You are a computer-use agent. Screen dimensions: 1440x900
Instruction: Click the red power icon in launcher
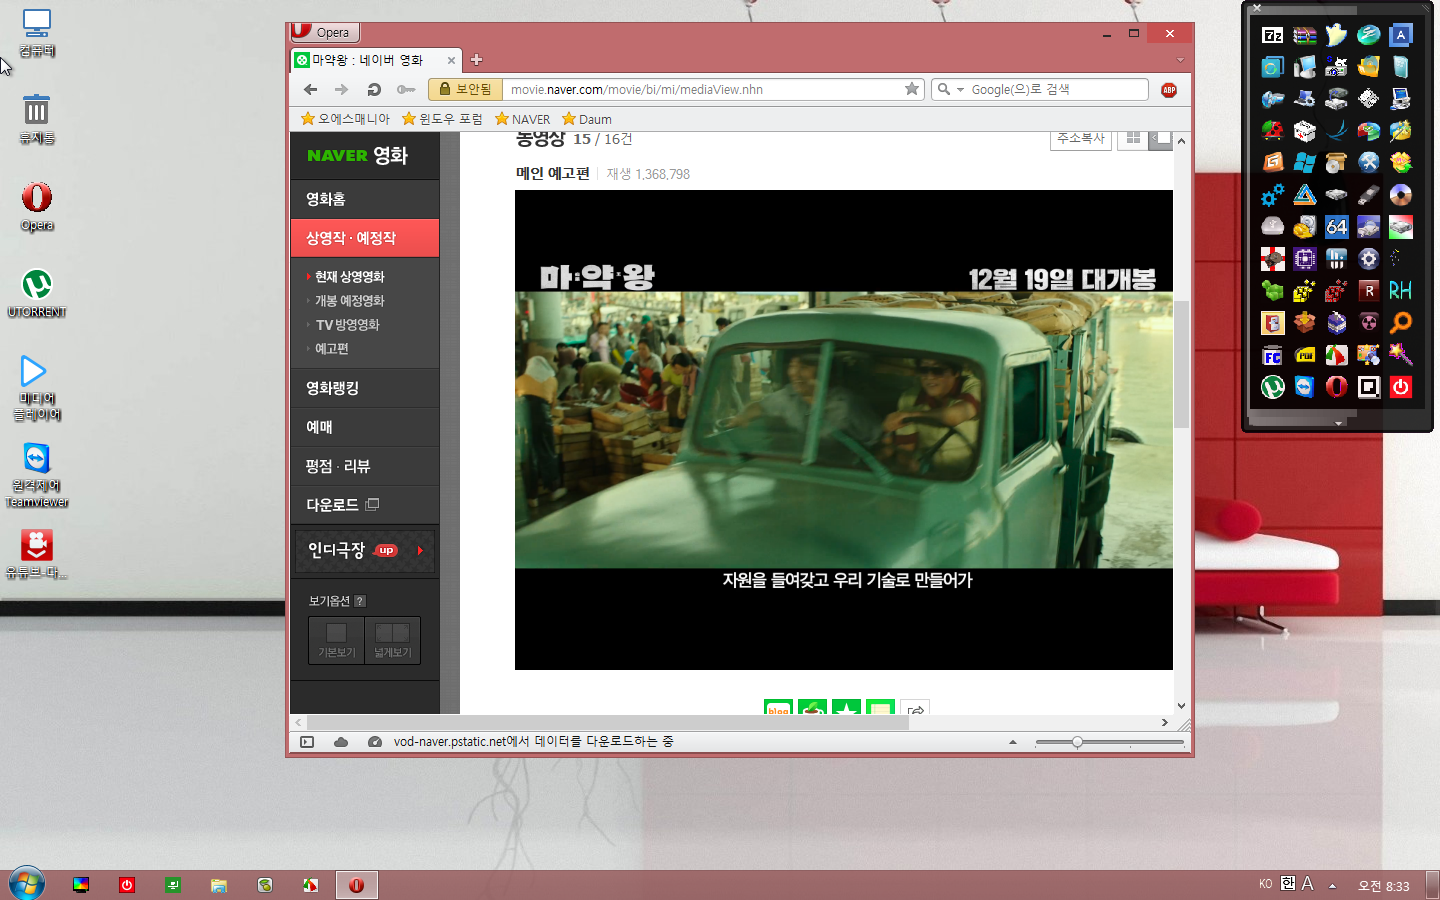1401,387
